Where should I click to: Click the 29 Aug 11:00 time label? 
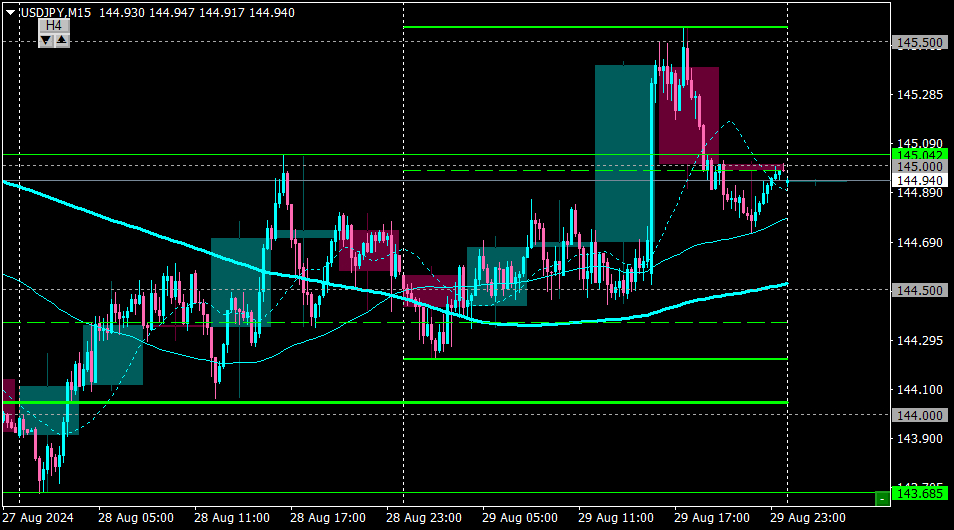click(616, 518)
